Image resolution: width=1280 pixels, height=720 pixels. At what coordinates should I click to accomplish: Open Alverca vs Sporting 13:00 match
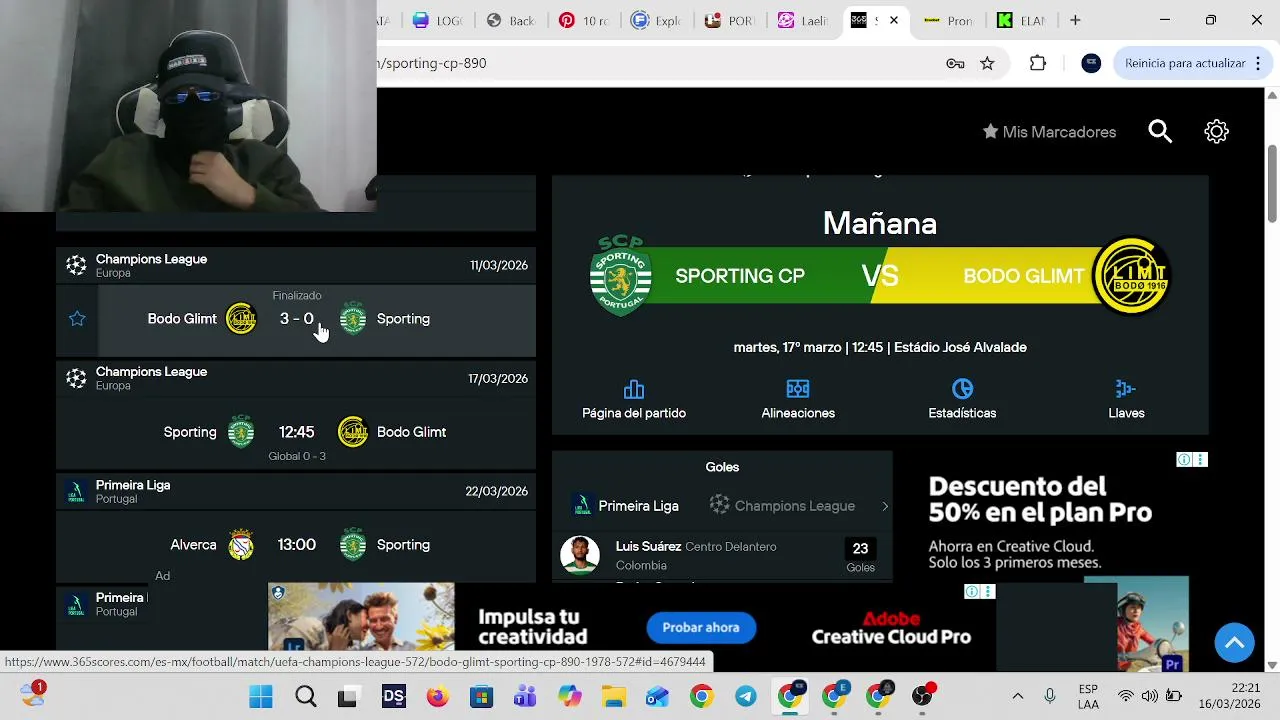tap(296, 545)
